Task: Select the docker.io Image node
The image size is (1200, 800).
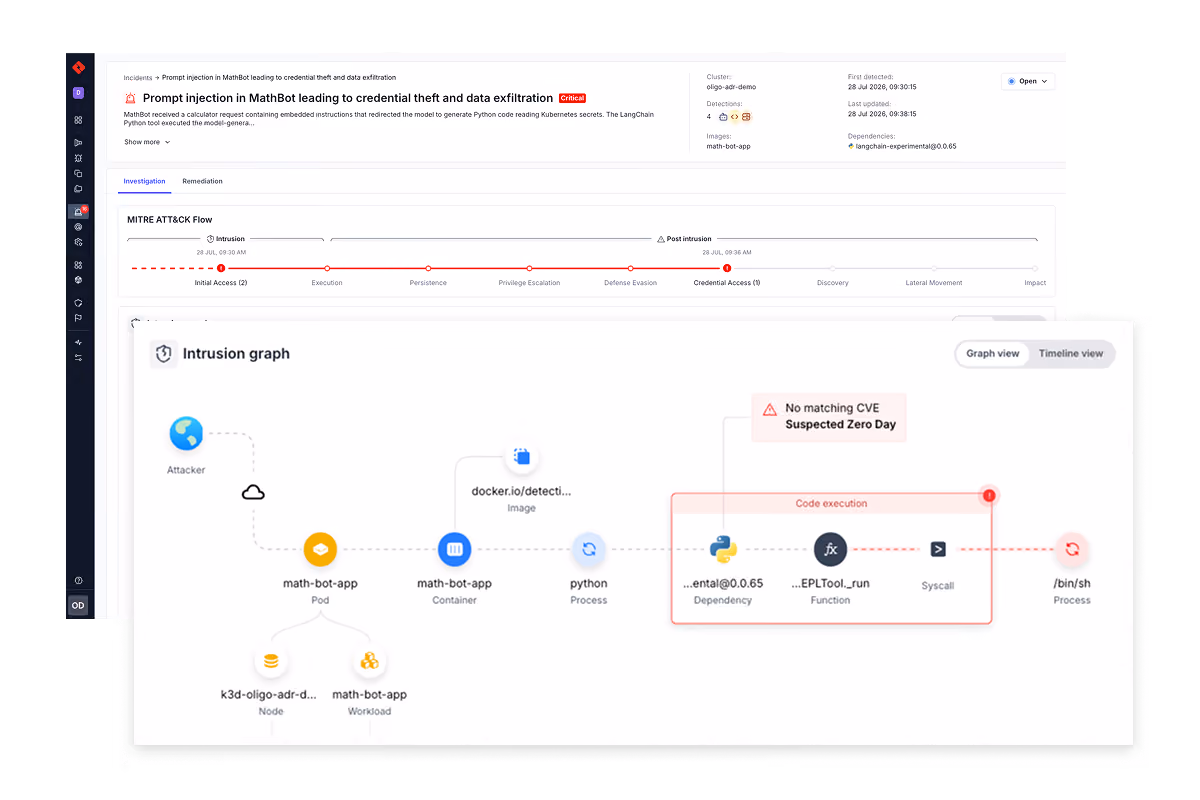Action: tap(521, 458)
